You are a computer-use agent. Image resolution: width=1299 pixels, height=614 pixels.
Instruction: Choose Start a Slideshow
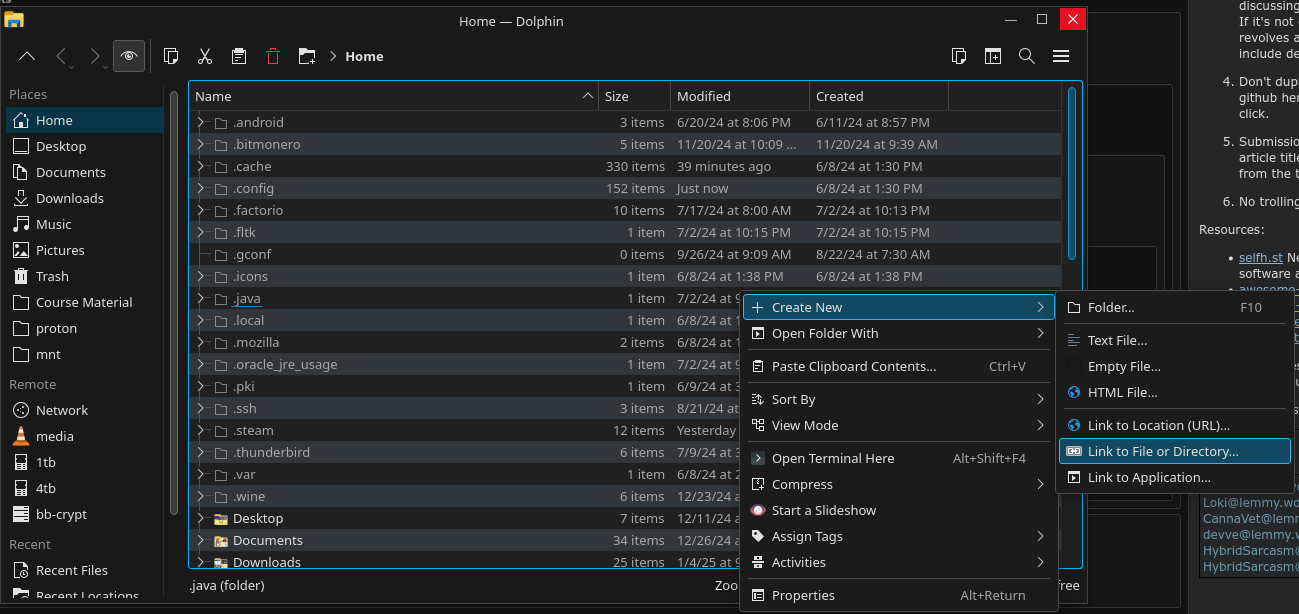898,510
